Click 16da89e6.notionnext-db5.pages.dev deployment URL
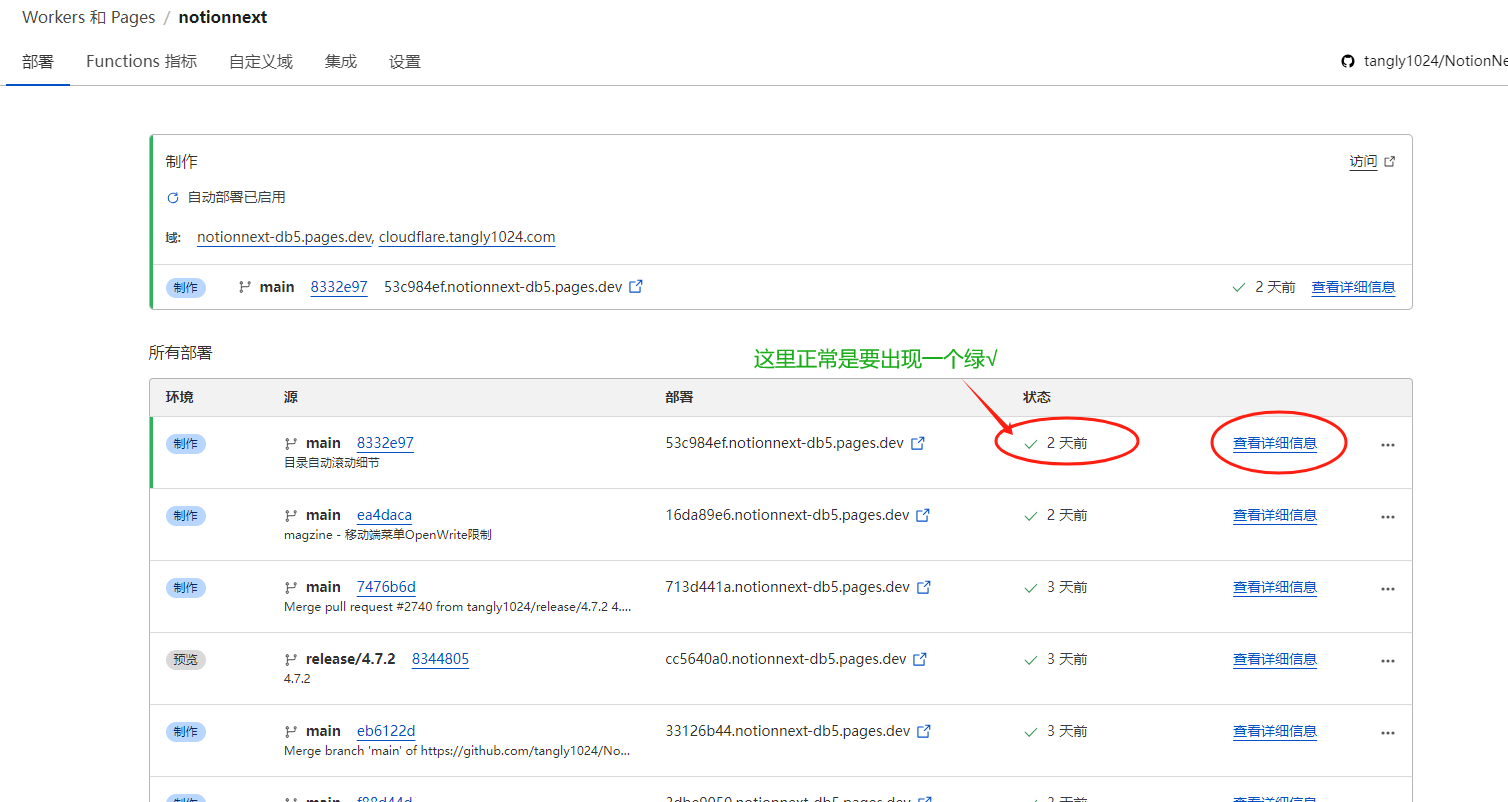This screenshot has width=1508, height=802. [787, 515]
